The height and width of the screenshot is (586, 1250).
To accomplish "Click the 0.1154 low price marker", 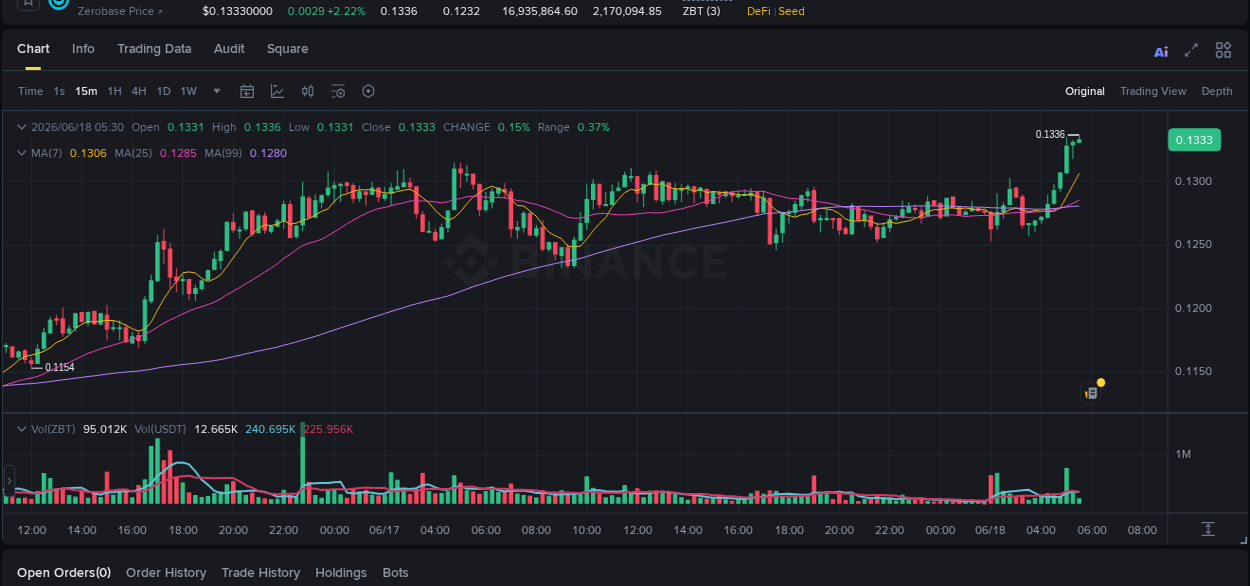I will (60, 368).
